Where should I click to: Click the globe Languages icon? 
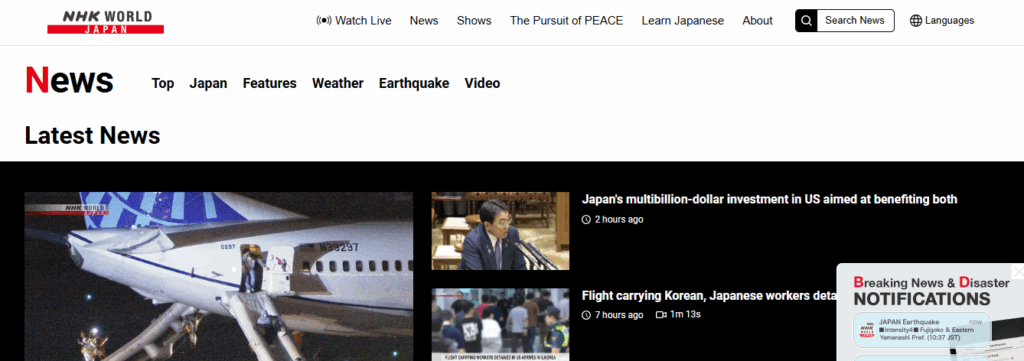(916, 20)
